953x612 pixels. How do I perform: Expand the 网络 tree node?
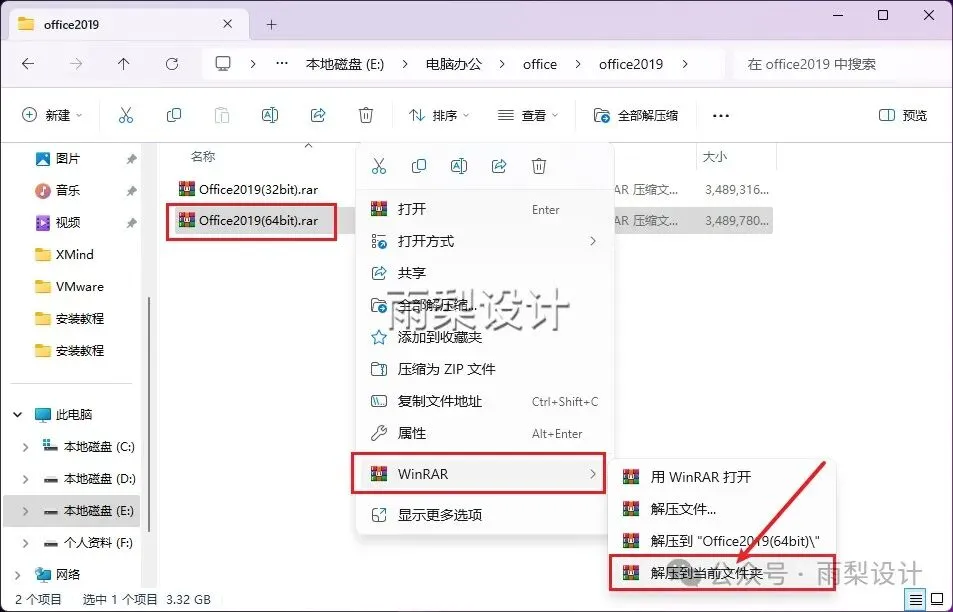coord(18,575)
